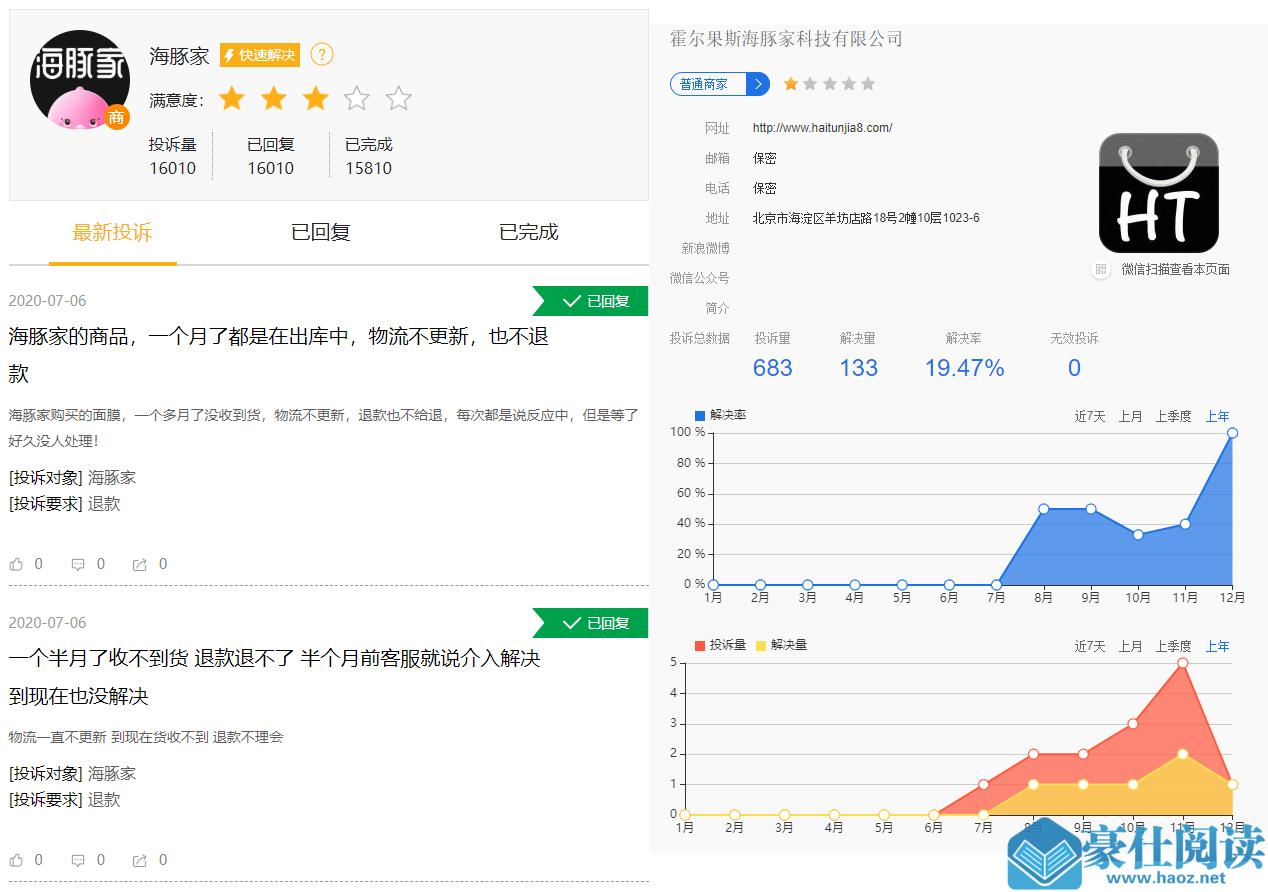This screenshot has height=892, width=1268.
Task: Click [投诉要求] 退款 under first complaint
Action: [x=65, y=504]
